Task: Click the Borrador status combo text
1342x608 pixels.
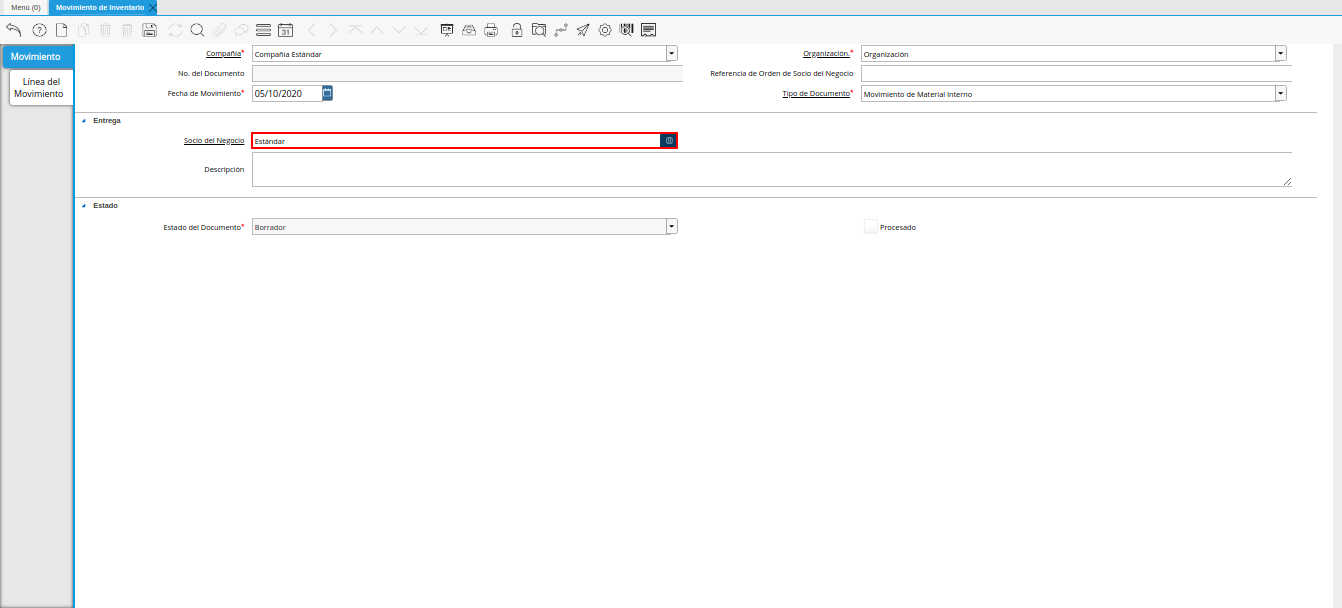Action: click(x=459, y=227)
